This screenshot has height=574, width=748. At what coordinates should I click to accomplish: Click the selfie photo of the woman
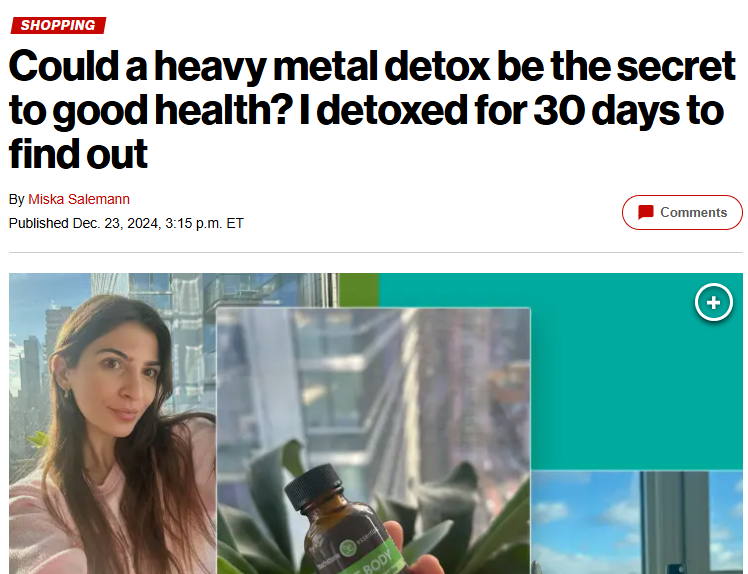(x=113, y=423)
